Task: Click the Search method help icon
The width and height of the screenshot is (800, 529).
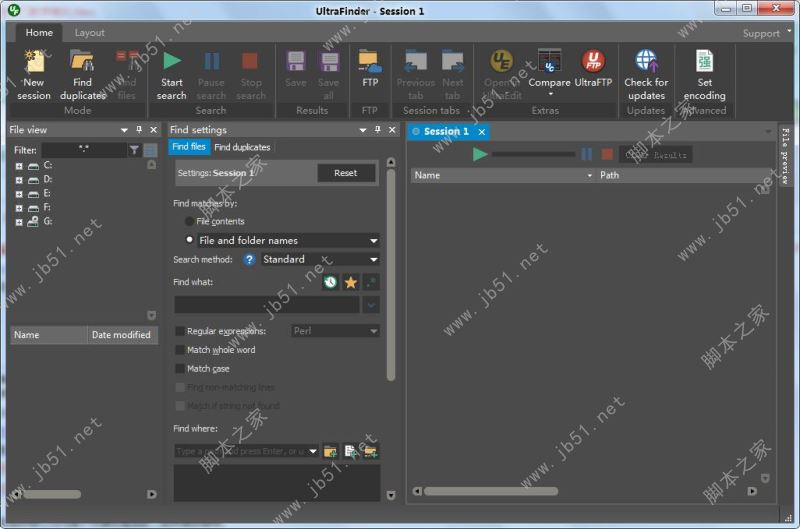Action: [249, 260]
